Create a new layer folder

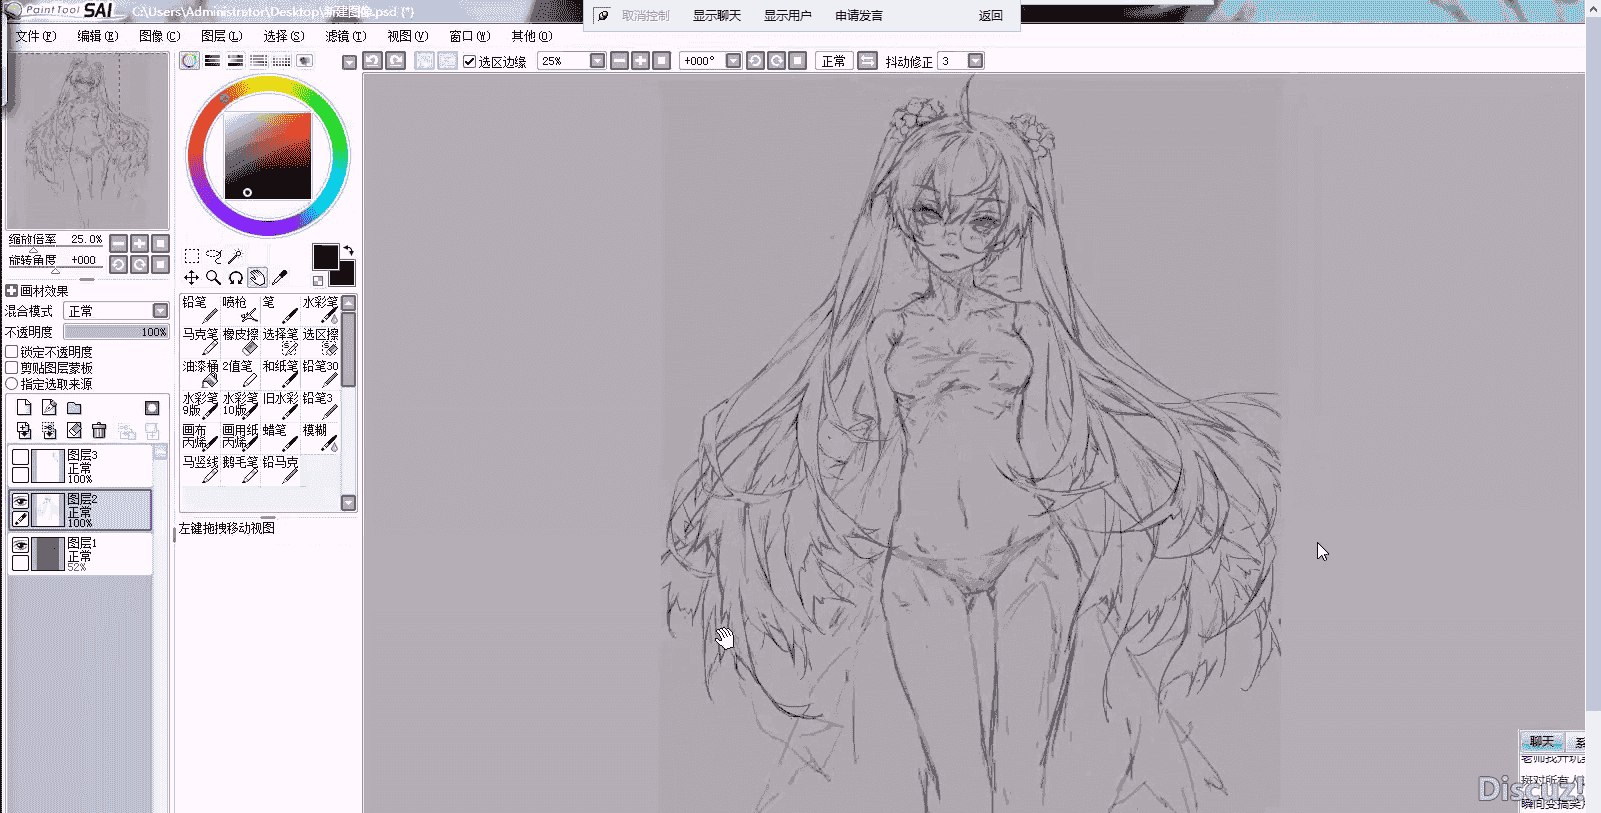(x=74, y=408)
